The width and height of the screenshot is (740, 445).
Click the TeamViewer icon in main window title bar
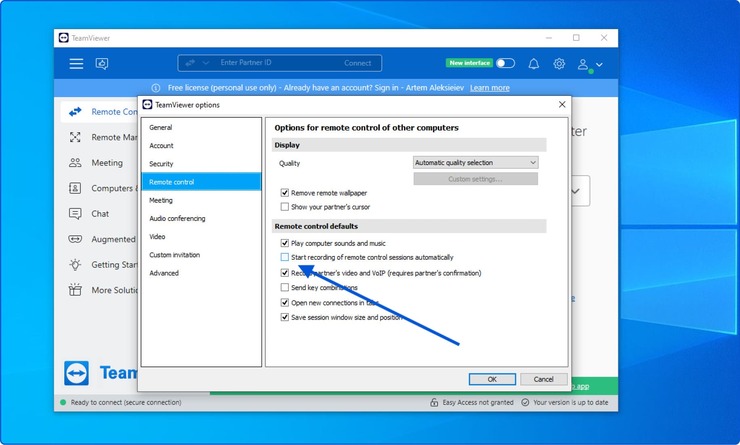pos(64,38)
